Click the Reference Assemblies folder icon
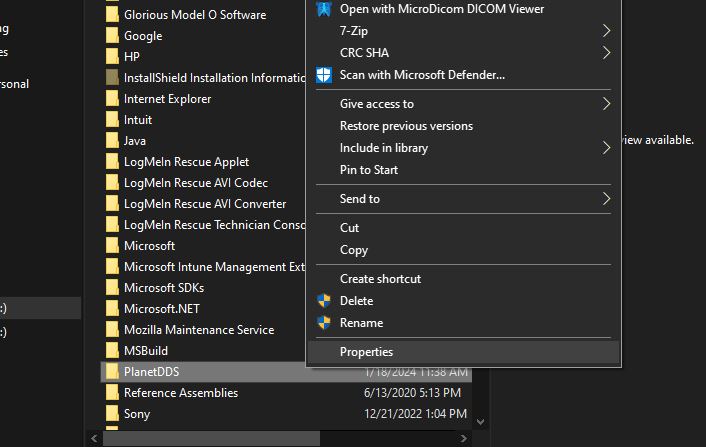706x447 pixels. (112, 393)
